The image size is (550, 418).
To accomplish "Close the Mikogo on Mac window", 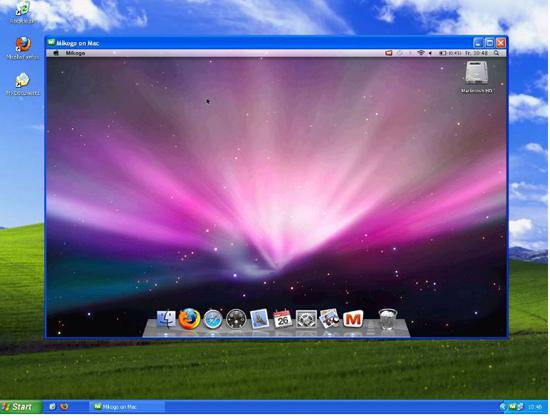I will point(501,43).
